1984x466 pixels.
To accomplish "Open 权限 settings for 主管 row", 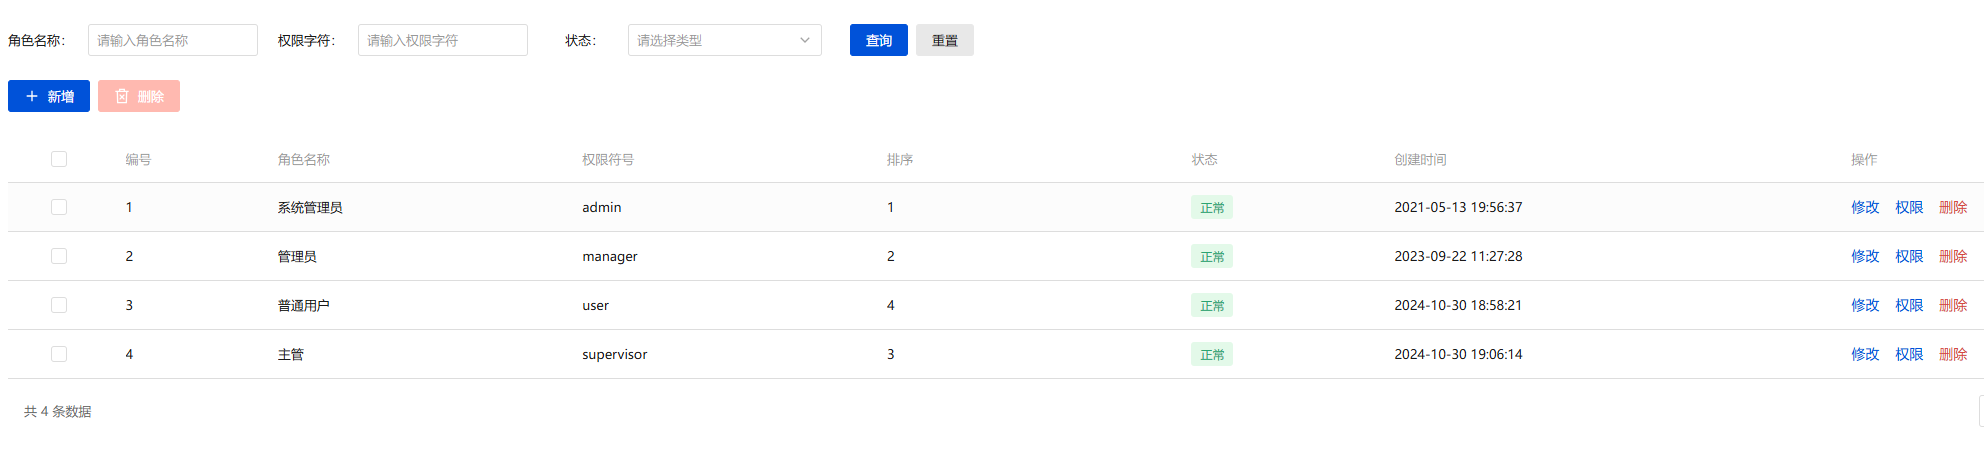I will pyautogui.click(x=1908, y=354).
